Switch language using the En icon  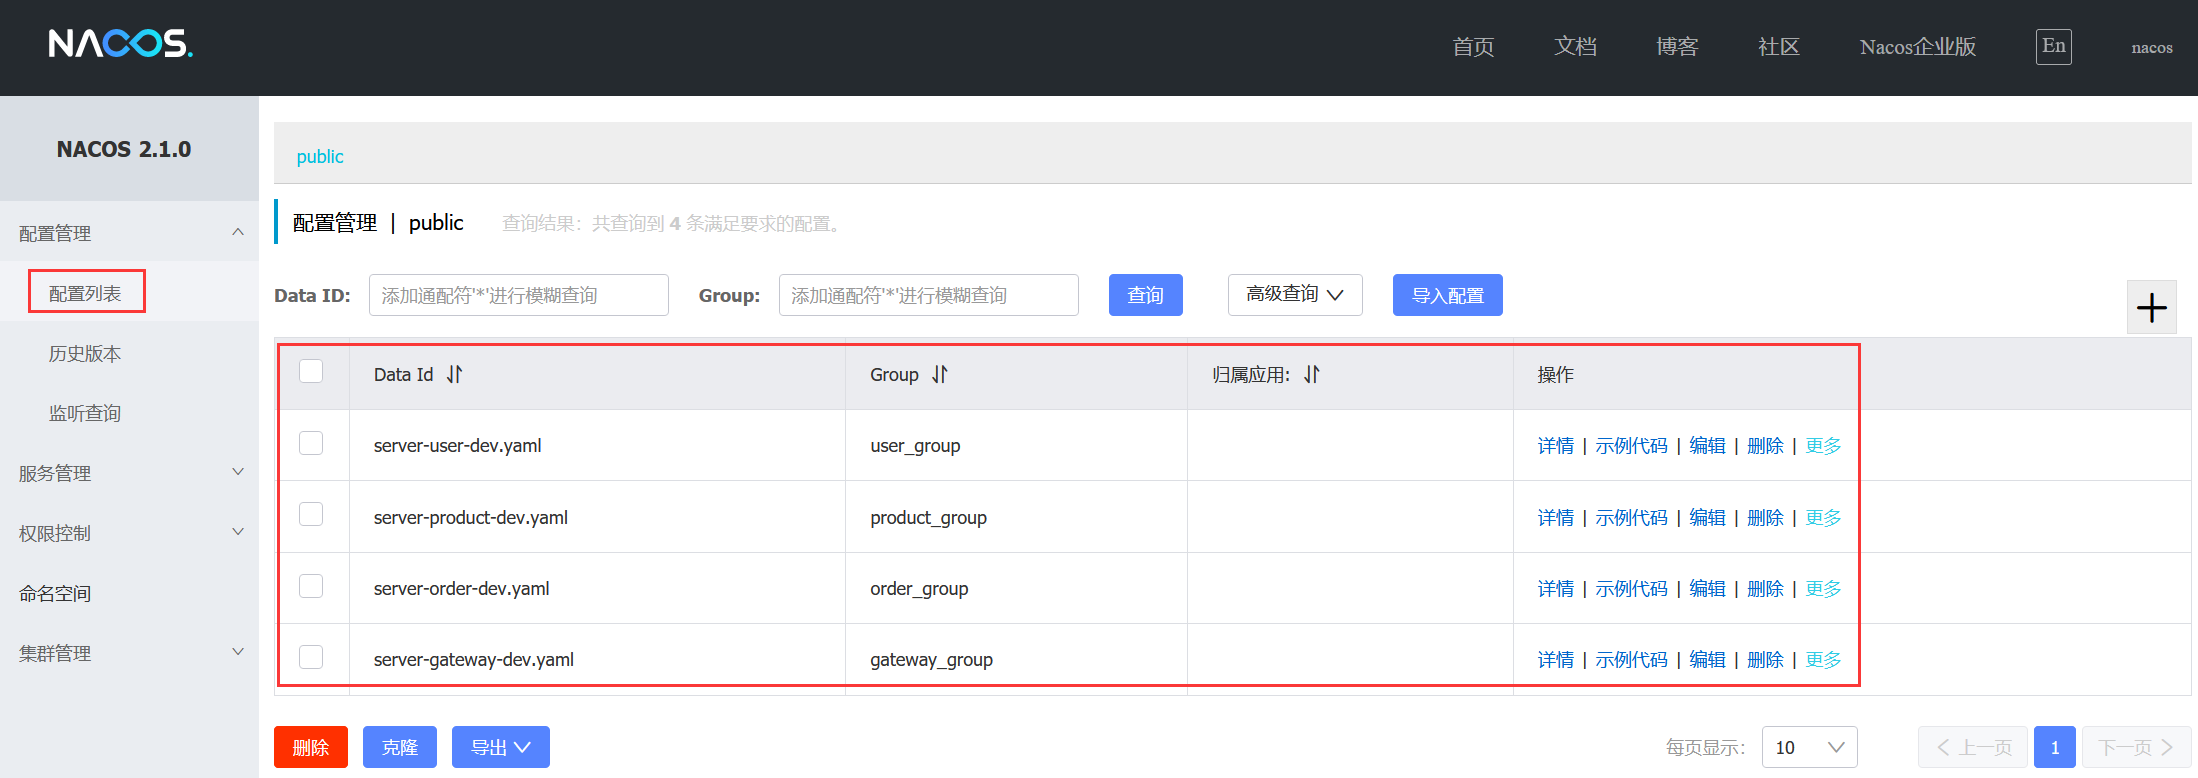point(2053,46)
